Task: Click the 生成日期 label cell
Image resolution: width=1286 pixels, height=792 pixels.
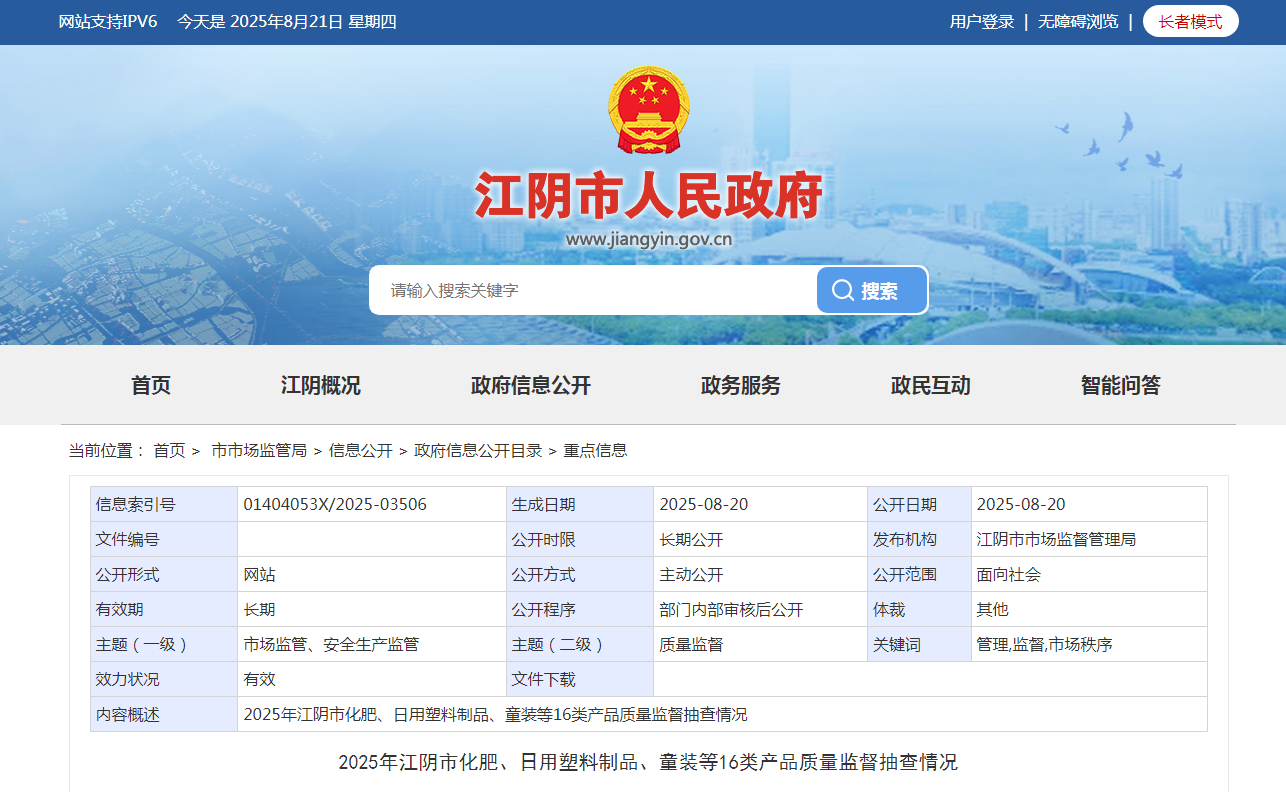Action: click(580, 504)
